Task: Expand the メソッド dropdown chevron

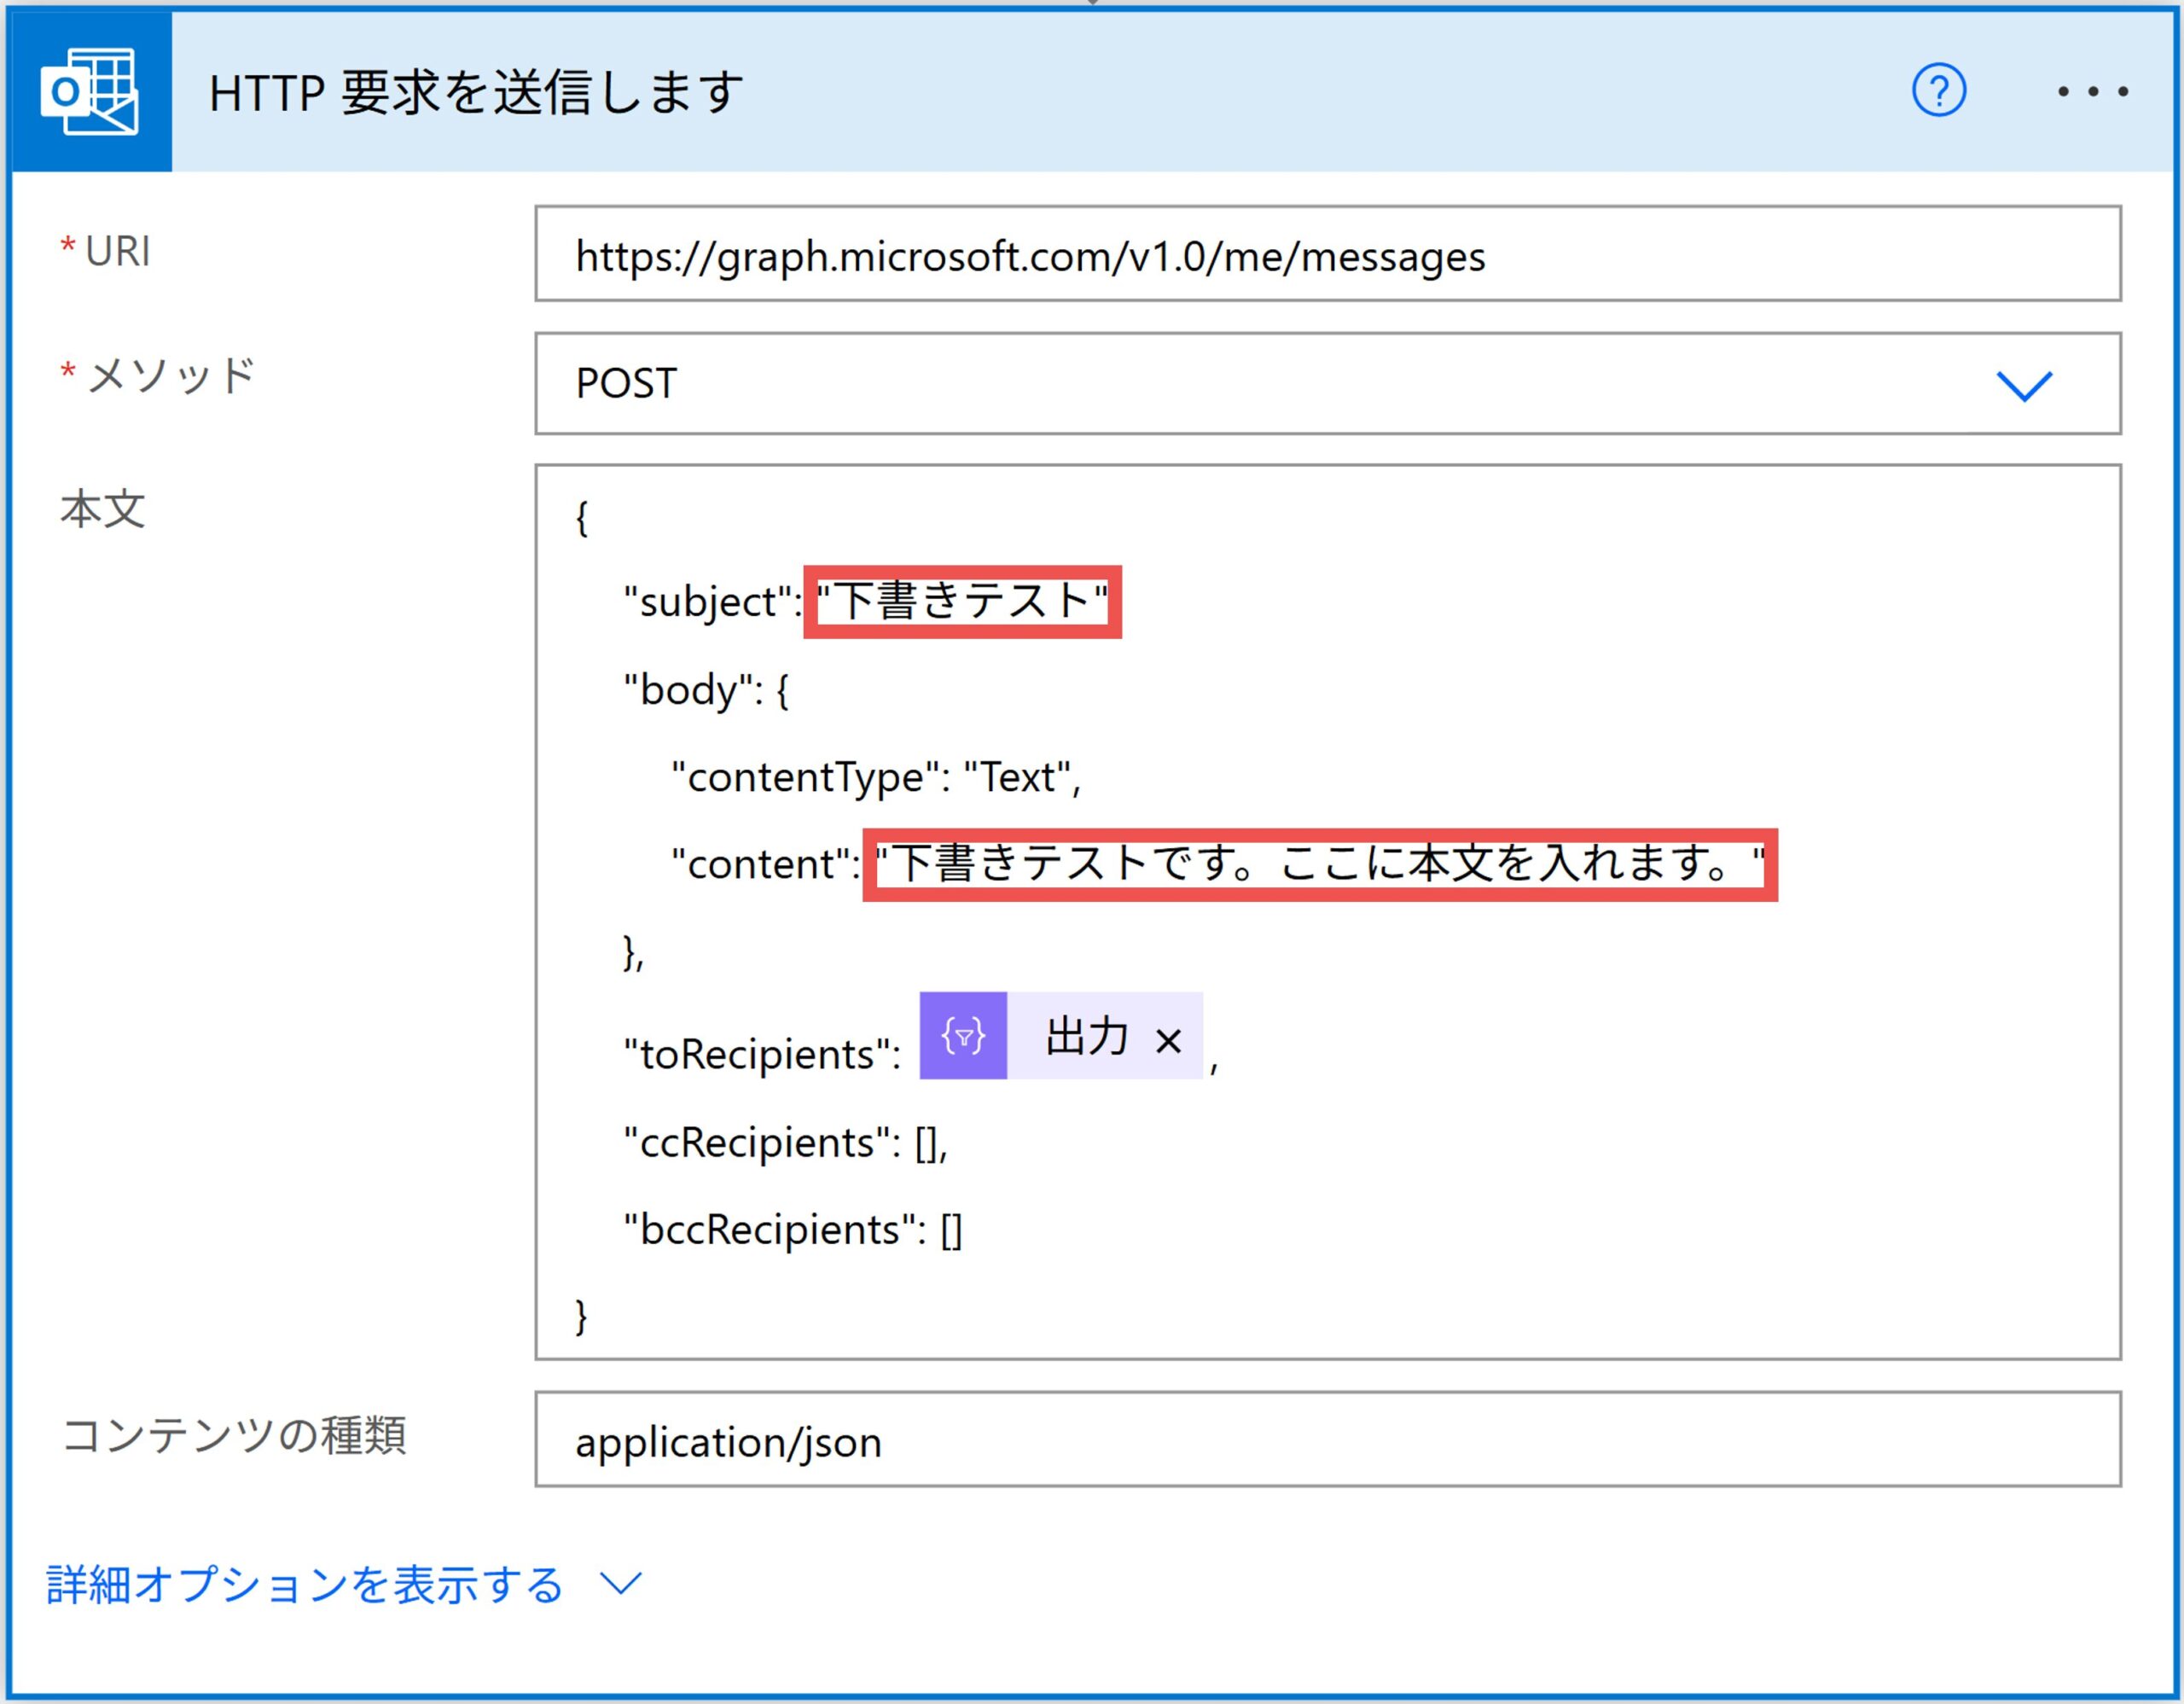Action: tap(2023, 385)
